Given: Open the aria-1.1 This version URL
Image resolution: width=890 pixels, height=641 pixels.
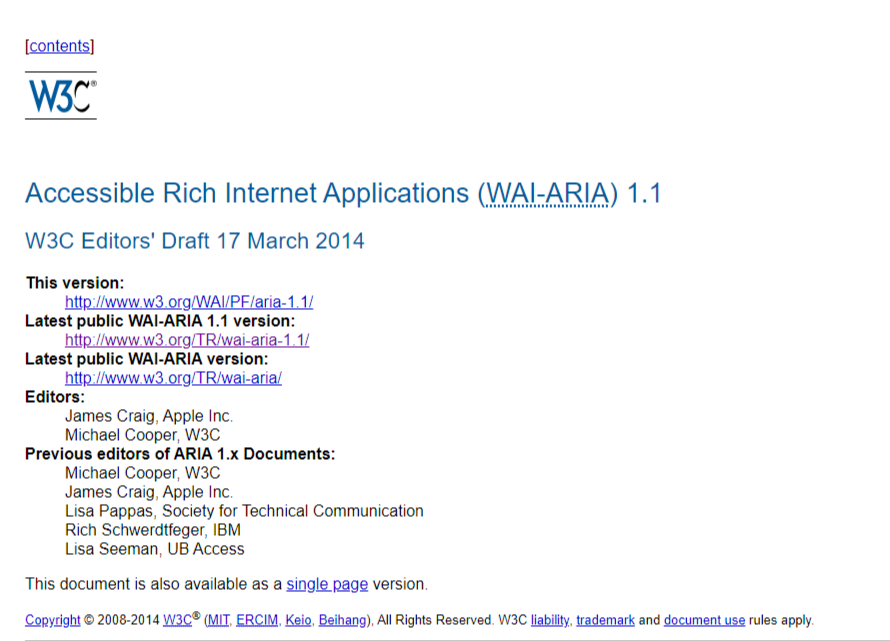Looking at the screenshot, I should click(x=189, y=302).
